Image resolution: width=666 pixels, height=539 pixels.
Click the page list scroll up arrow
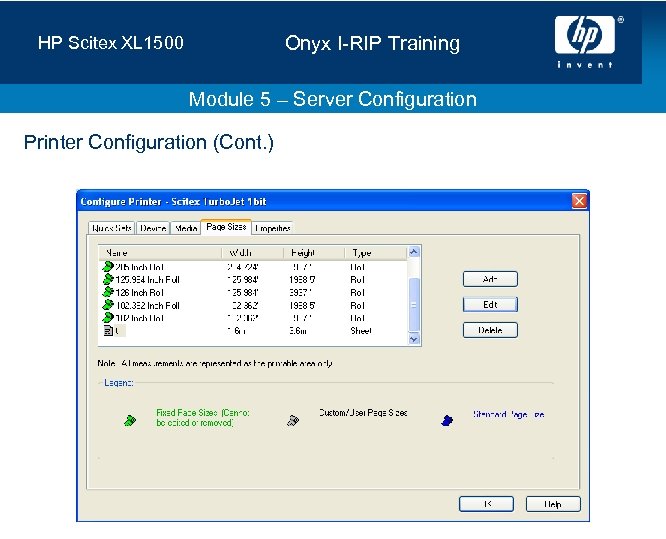tap(414, 252)
